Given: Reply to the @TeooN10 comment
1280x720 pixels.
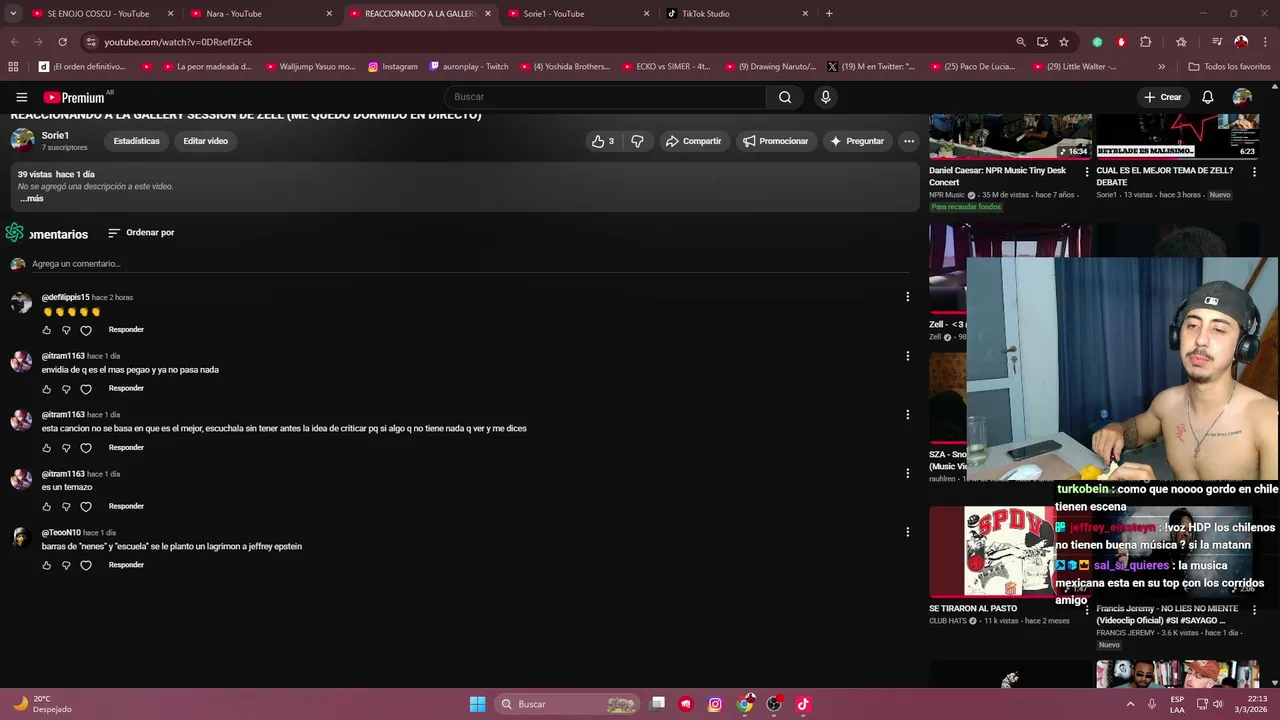Looking at the screenshot, I should point(126,565).
